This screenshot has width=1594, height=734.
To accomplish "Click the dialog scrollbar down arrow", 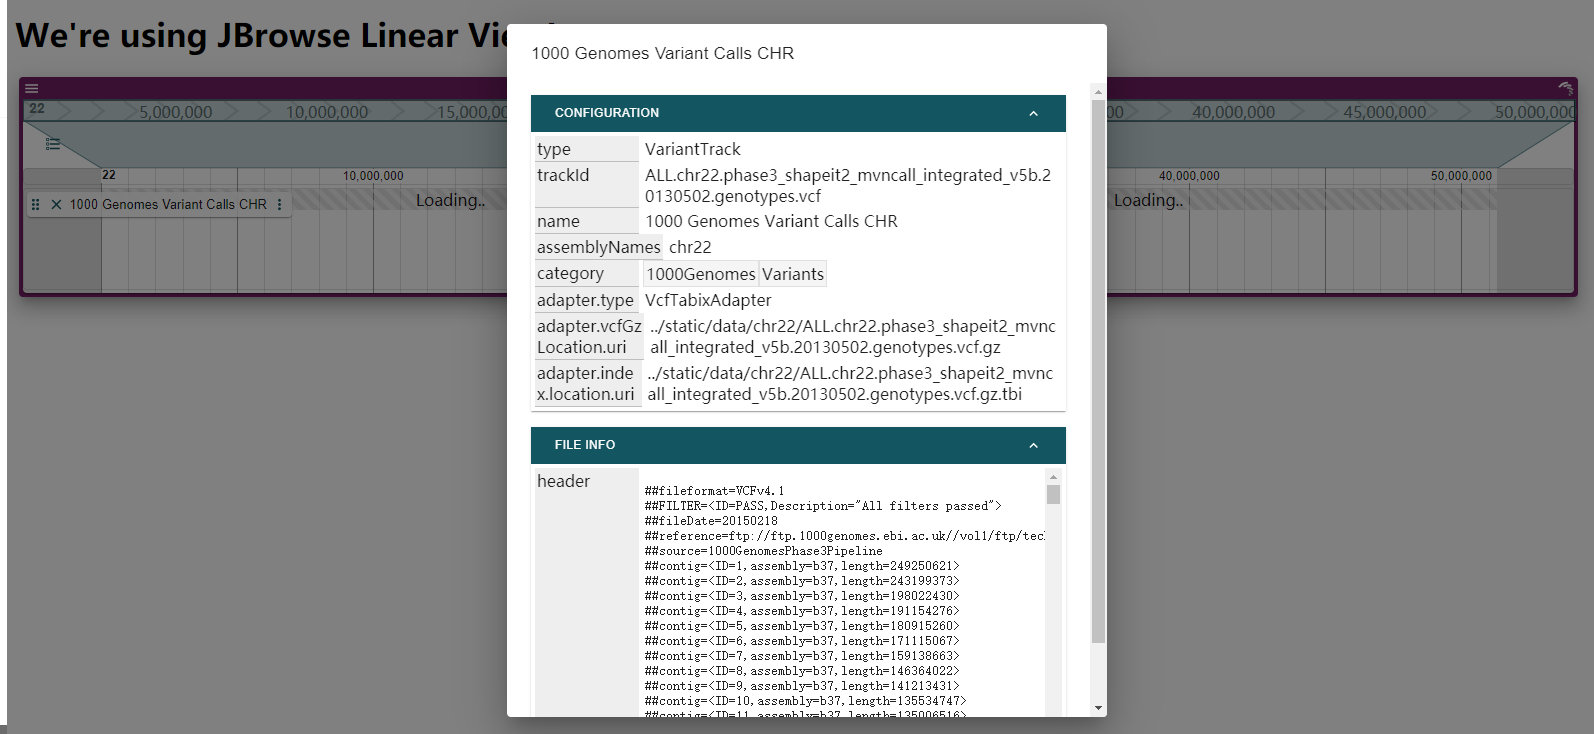I will click(x=1098, y=708).
